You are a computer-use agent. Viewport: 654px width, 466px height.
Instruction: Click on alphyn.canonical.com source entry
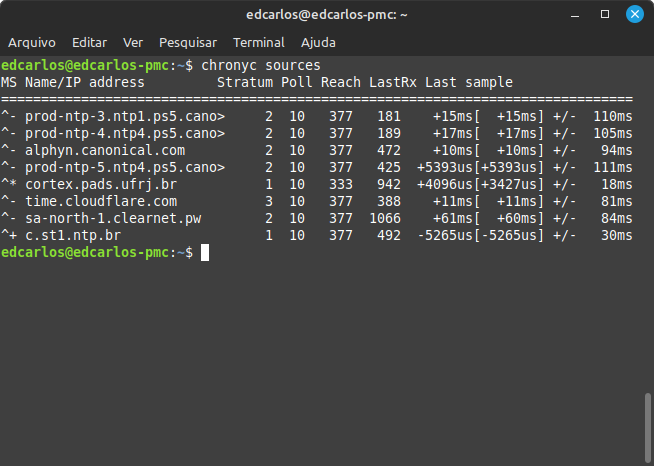tap(105, 150)
